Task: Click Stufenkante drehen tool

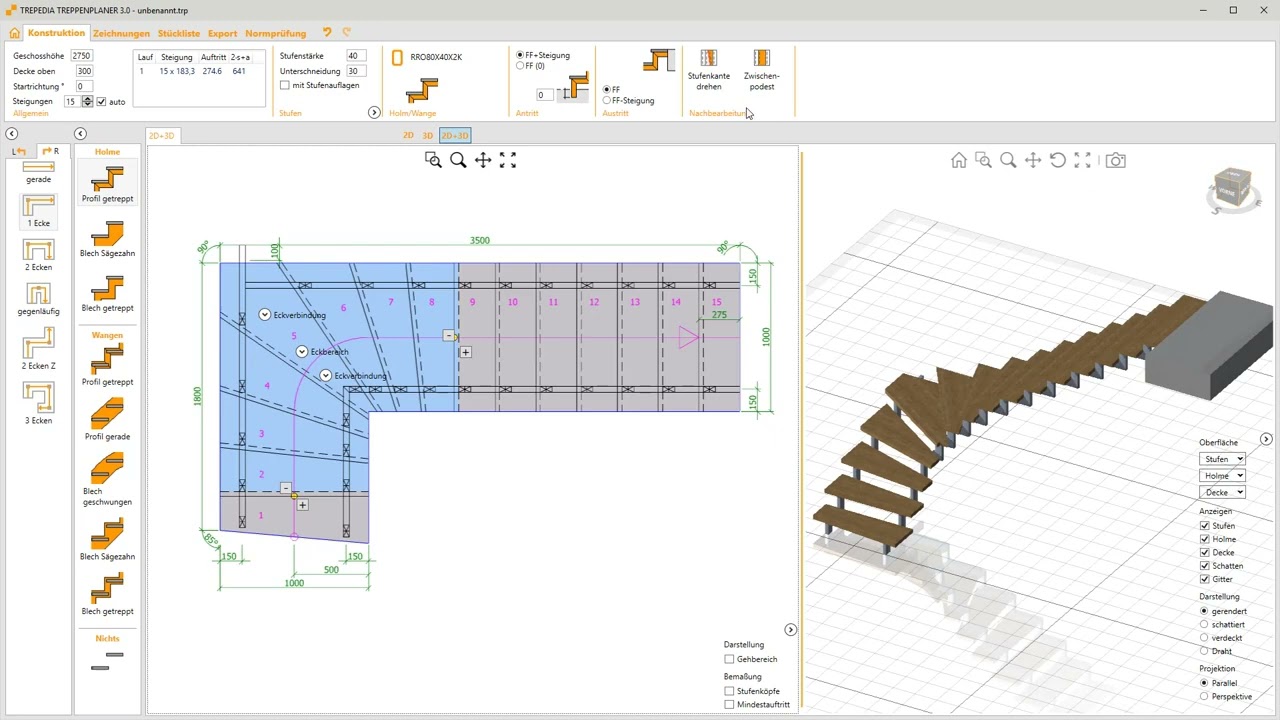Action: (709, 70)
